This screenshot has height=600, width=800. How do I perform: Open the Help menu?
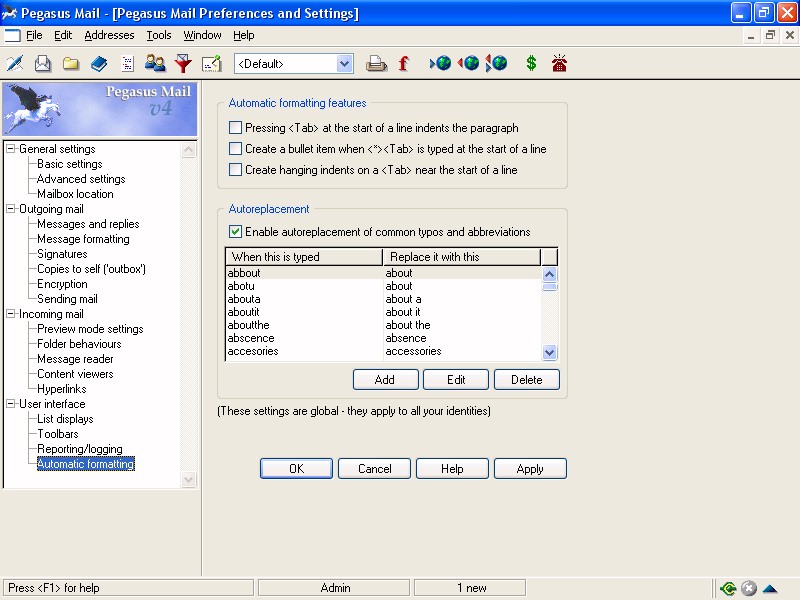[x=243, y=35]
